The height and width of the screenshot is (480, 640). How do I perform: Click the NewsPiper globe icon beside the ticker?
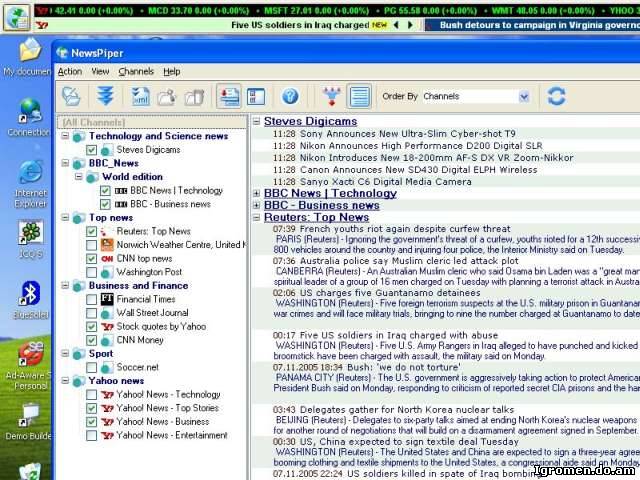tap(17, 18)
